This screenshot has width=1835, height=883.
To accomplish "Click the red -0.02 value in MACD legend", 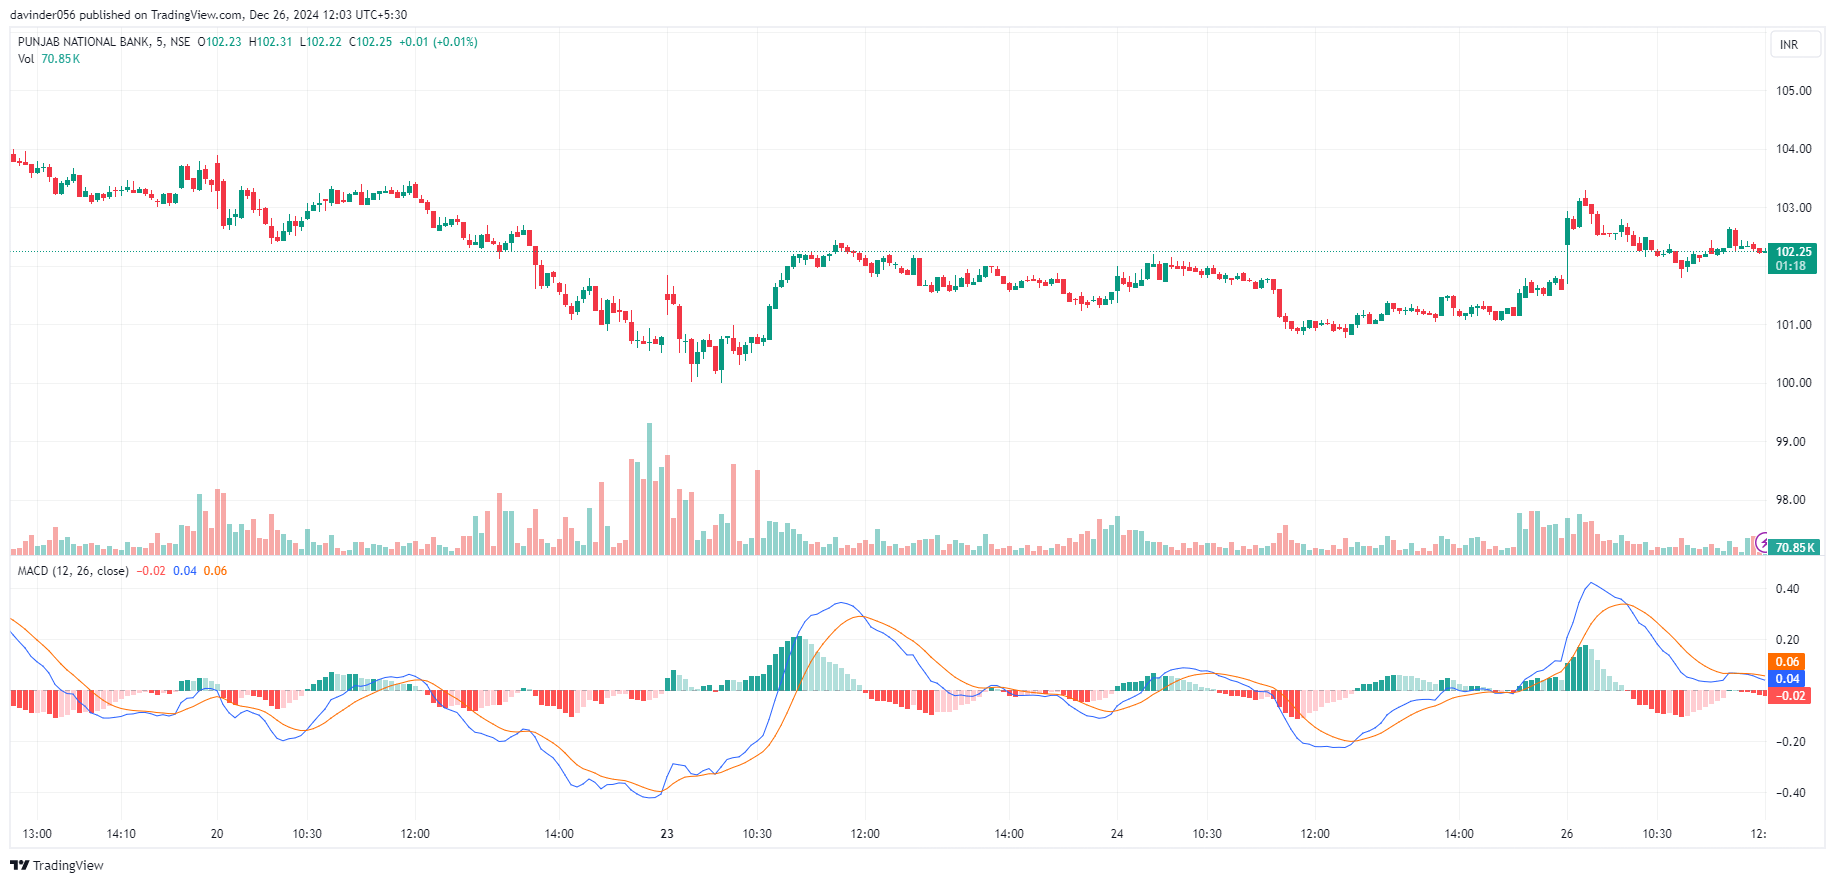I will pos(151,571).
